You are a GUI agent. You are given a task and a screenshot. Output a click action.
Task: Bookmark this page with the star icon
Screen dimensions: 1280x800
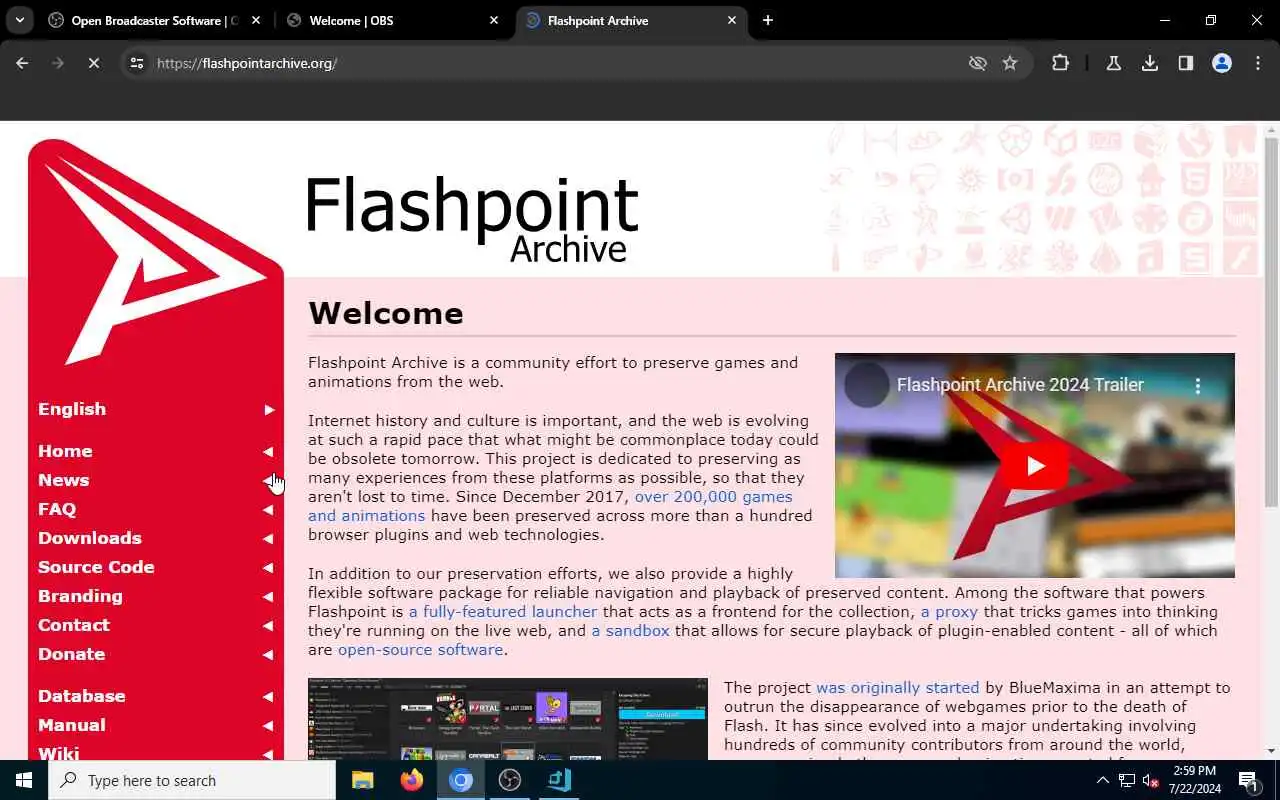[1010, 63]
